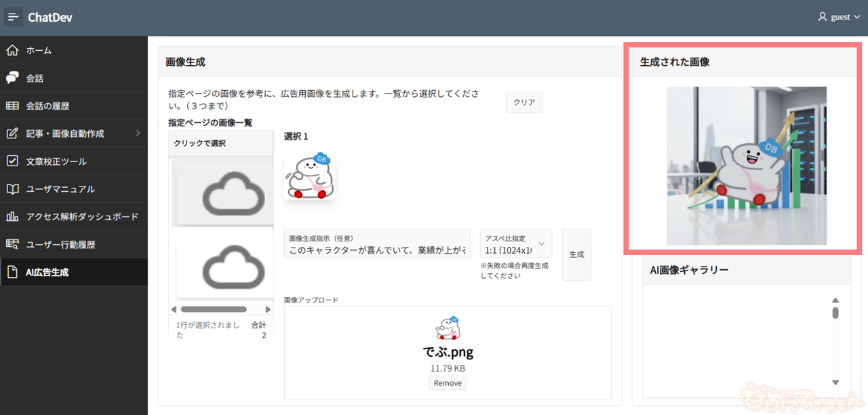The height and width of the screenshot is (415, 868).
Task: Click the アクセス解析ダッシュボード chart icon
Action: point(13,216)
